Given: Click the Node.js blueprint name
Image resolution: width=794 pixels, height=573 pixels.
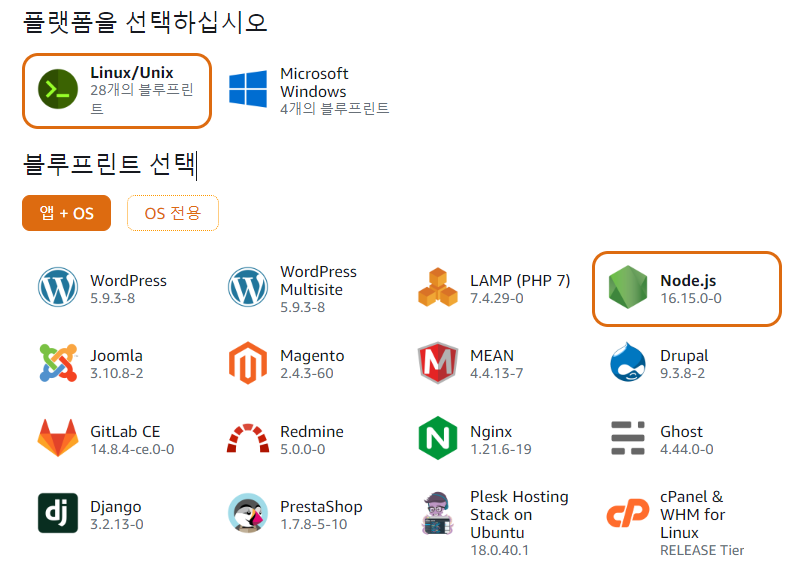Looking at the screenshot, I should point(688,280).
